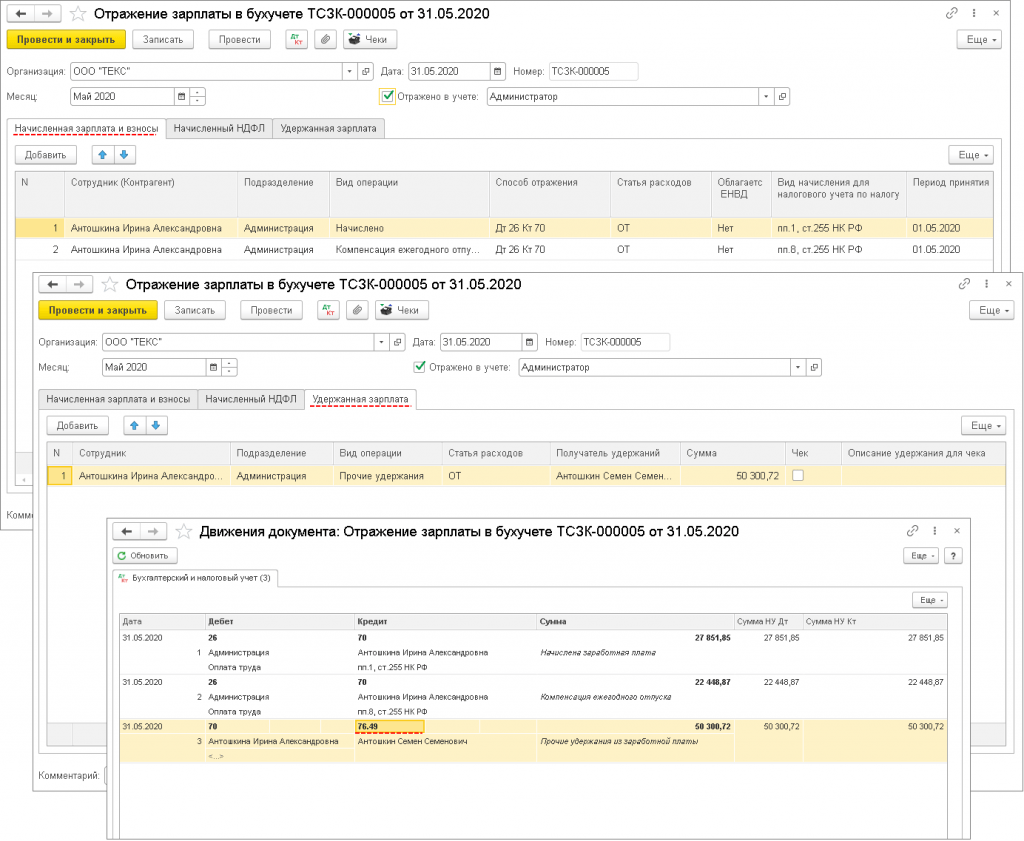1024x841 pixels.
Task: Click the paperclip attachments icon in the top window
Action: pyautogui.click(x=325, y=39)
